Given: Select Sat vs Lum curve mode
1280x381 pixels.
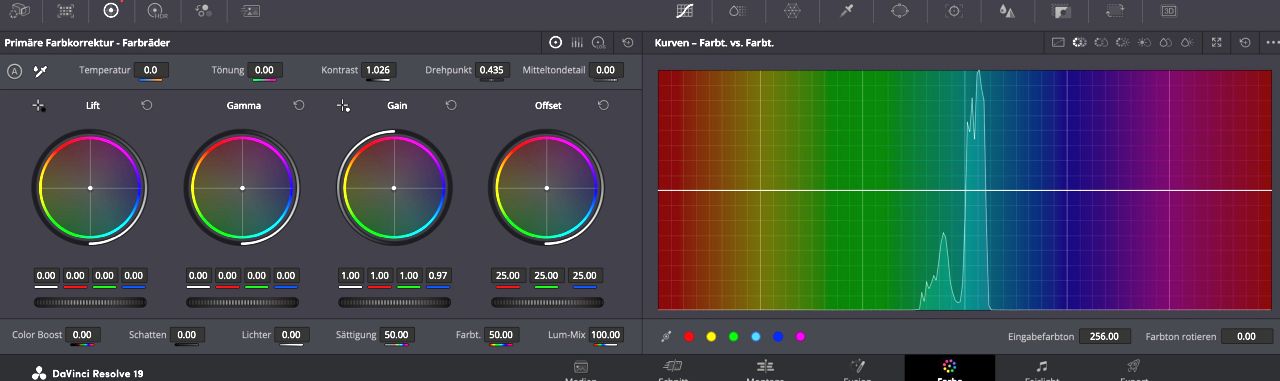Looking at the screenshot, I should tap(1187, 43).
